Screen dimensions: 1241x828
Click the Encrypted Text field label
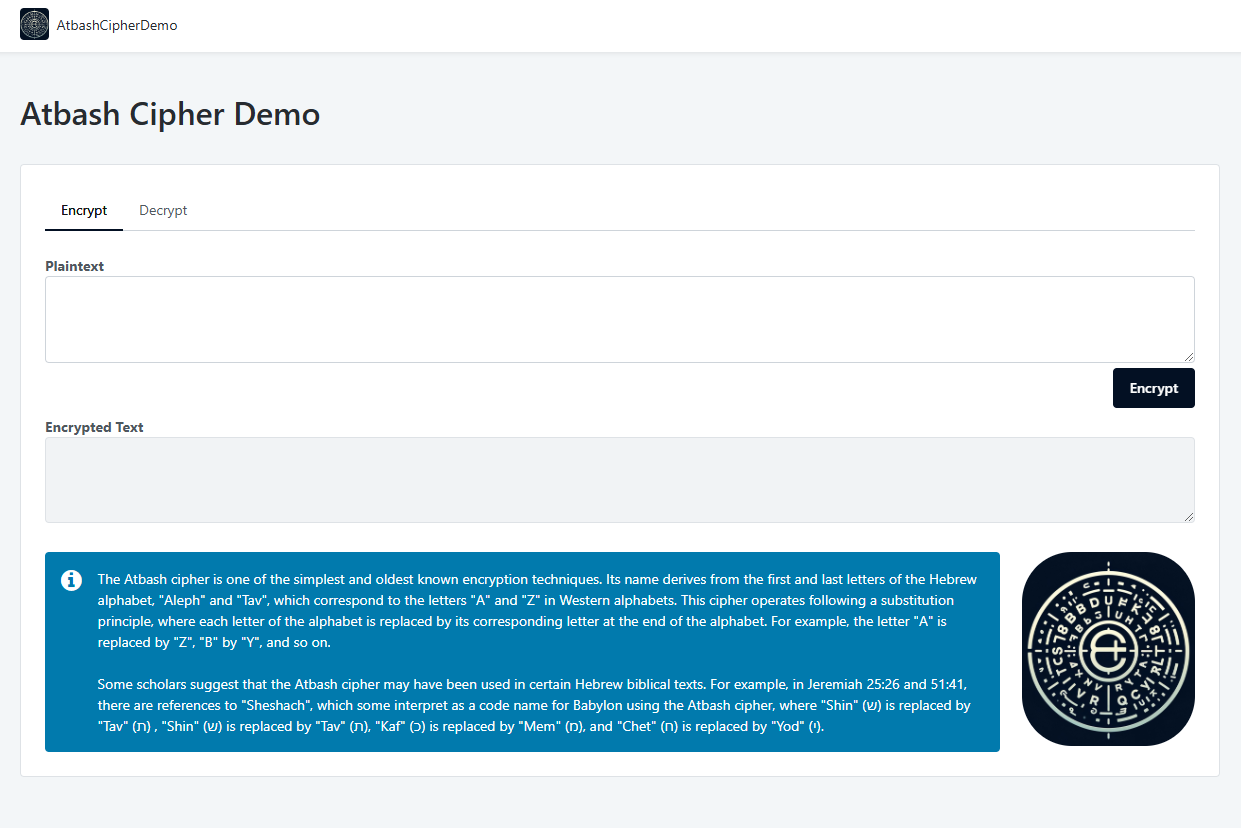point(94,427)
